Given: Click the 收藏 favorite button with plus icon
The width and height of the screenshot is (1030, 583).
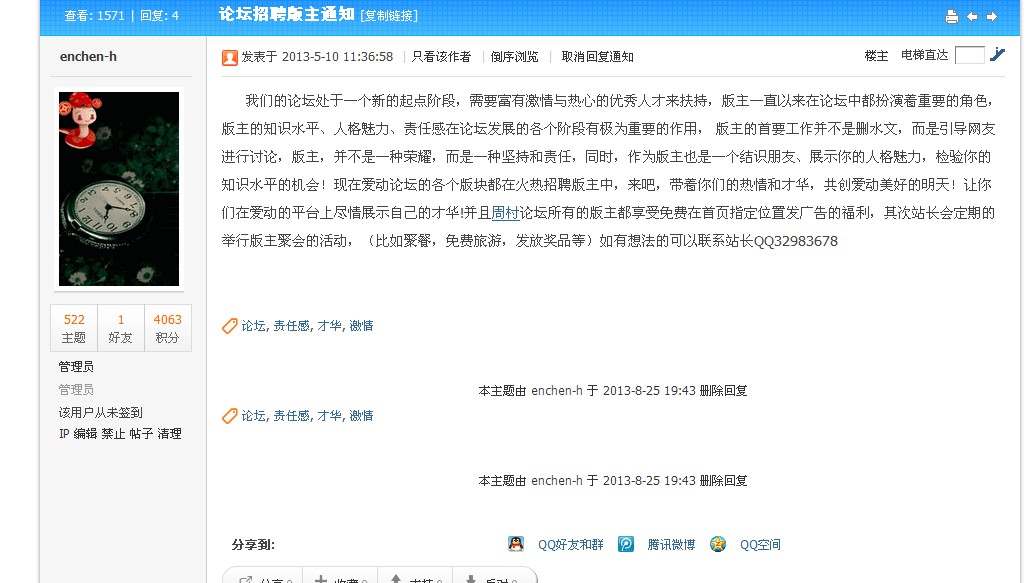Looking at the screenshot, I should point(340,577).
